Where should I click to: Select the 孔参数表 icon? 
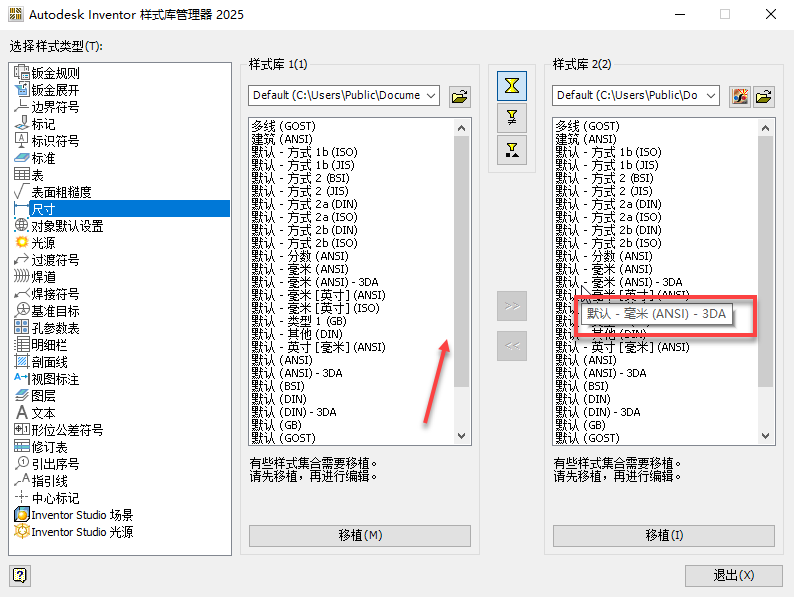[21, 328]
